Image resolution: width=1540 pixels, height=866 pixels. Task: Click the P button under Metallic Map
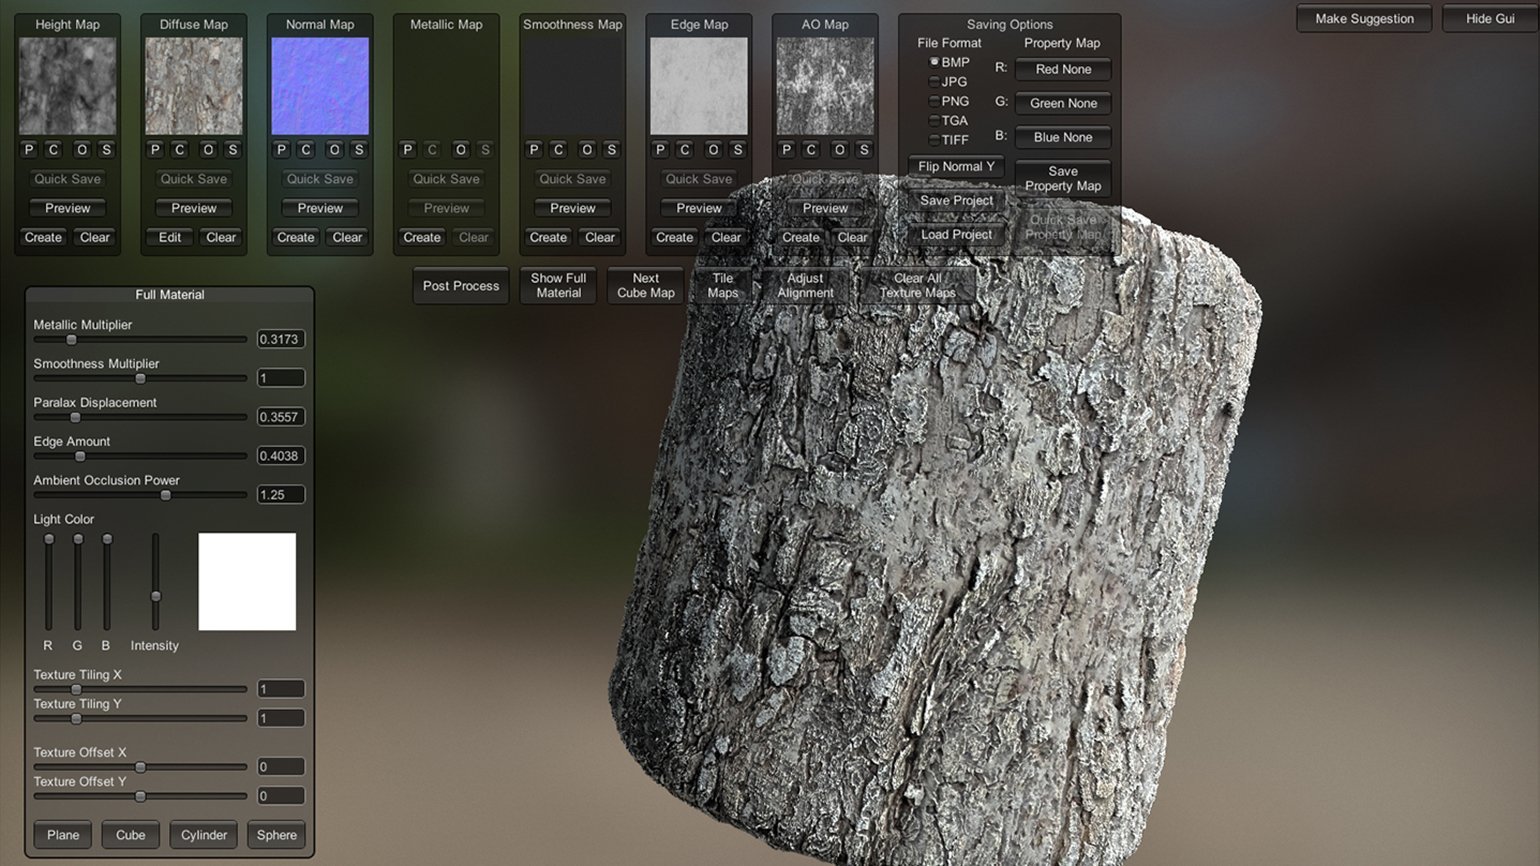(407, 150)
